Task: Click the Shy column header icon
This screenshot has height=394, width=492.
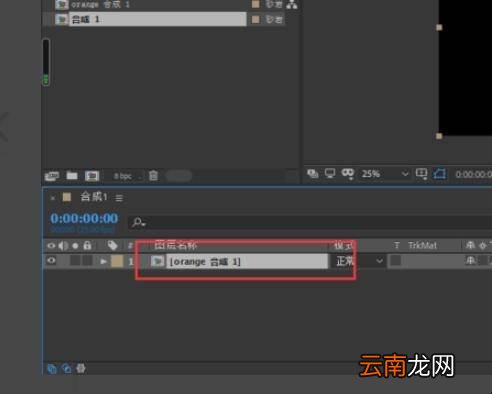Action: pos(470,245)
